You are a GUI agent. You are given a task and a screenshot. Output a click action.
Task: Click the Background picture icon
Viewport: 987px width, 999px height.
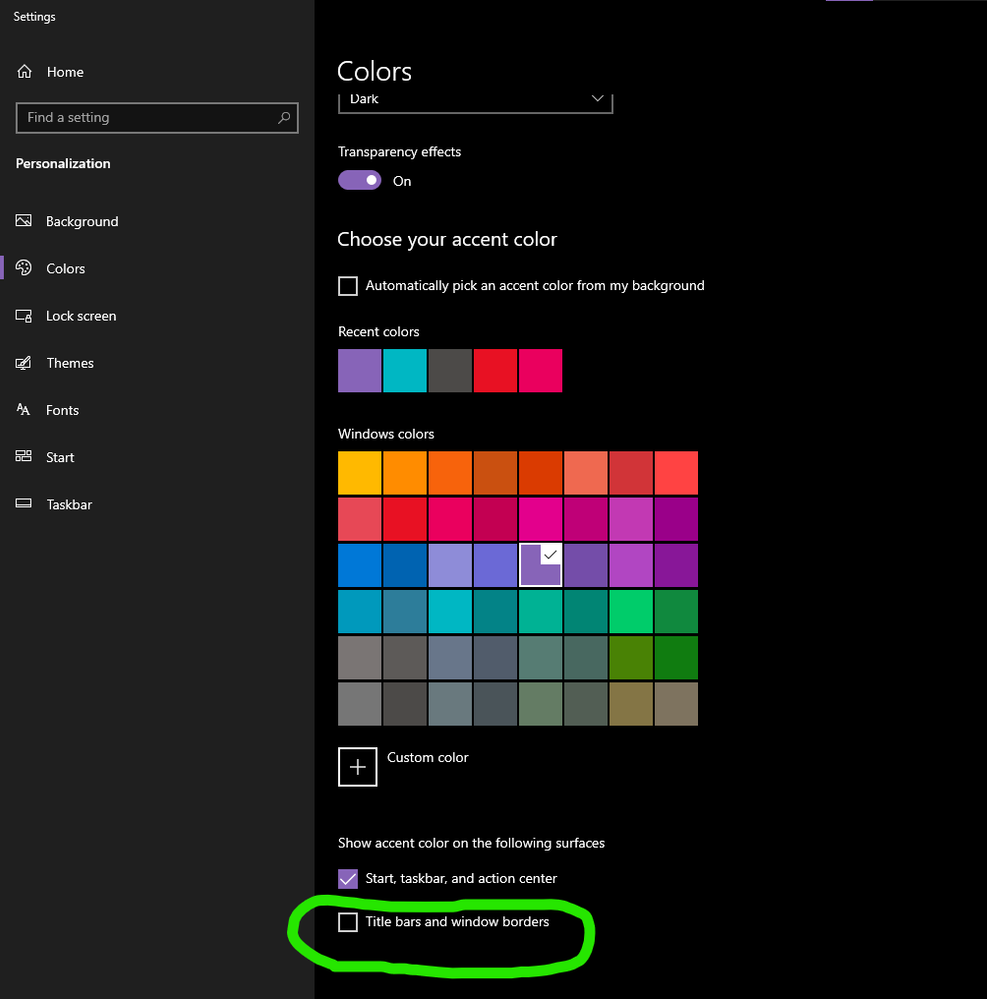(25, 221)
